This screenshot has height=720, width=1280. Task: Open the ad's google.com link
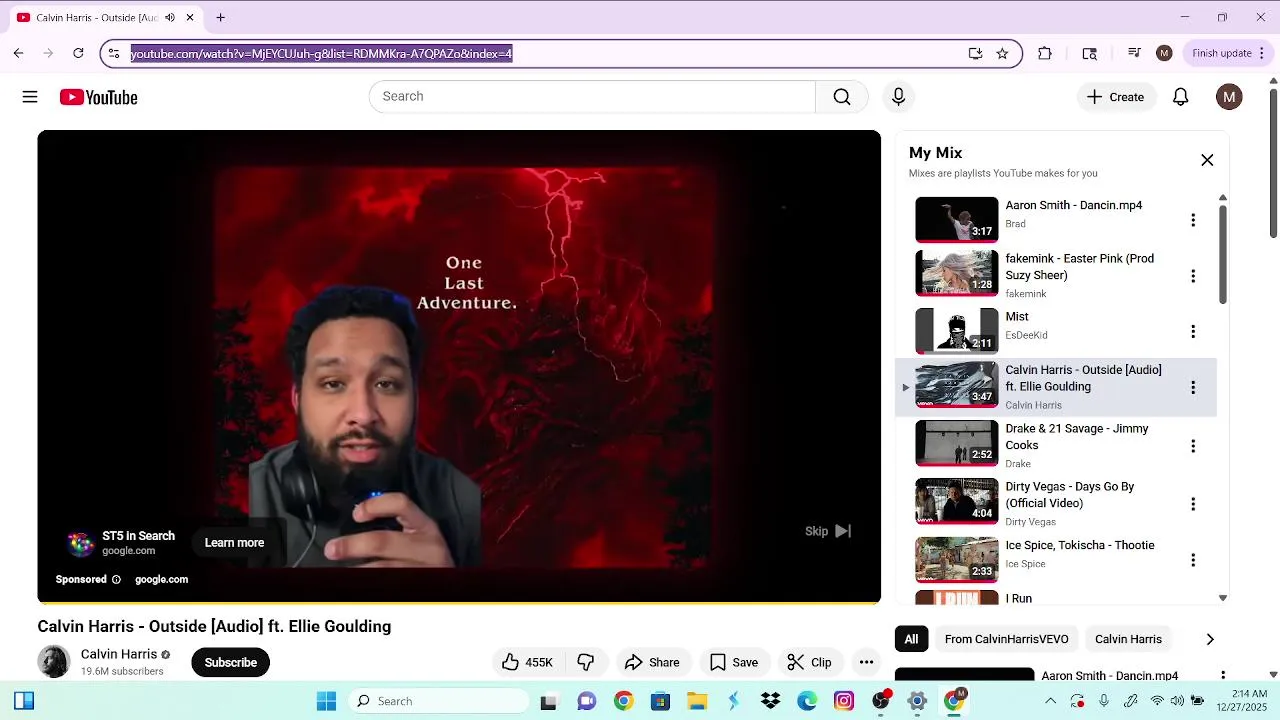click(161, 580)
